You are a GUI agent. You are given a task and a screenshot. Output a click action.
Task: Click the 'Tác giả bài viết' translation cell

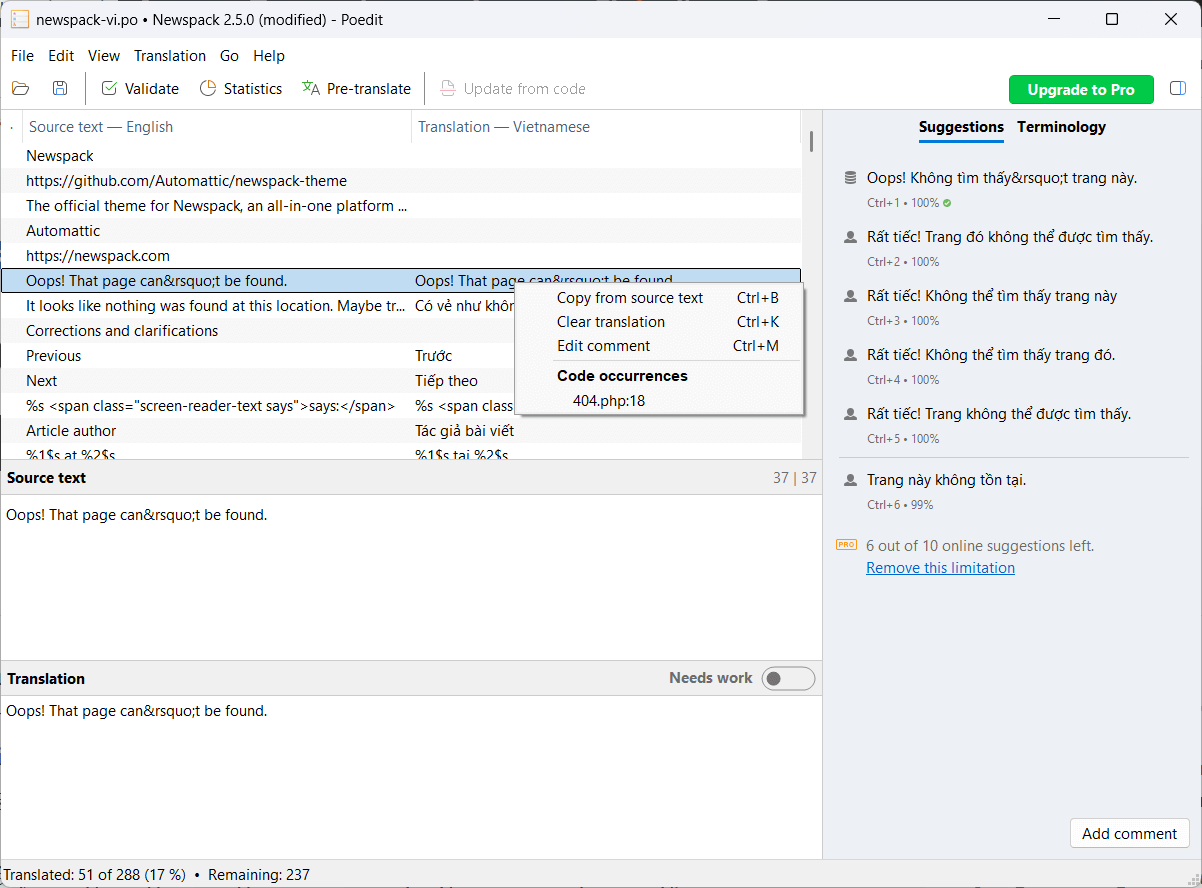coord(464,431)
